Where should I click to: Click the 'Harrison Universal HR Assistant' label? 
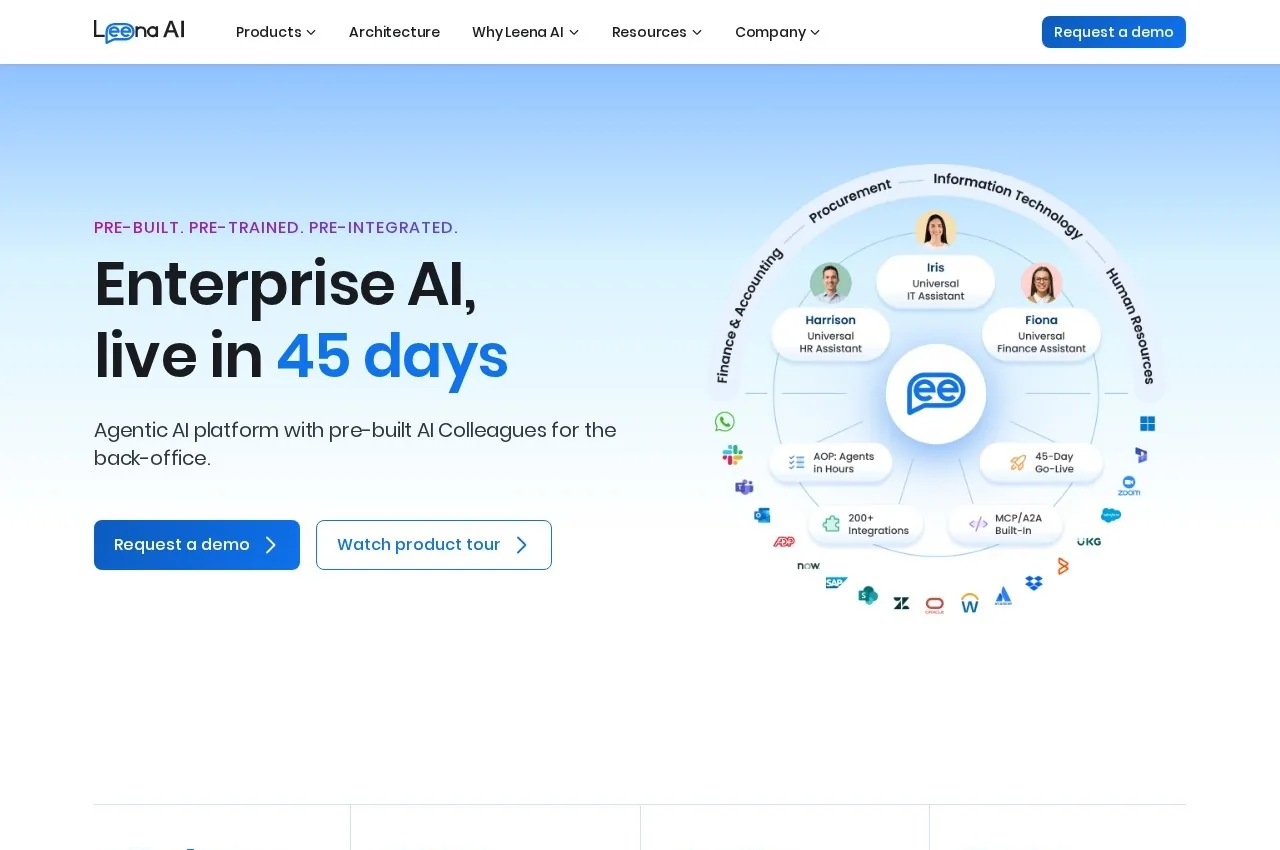[x=831, y=334]
